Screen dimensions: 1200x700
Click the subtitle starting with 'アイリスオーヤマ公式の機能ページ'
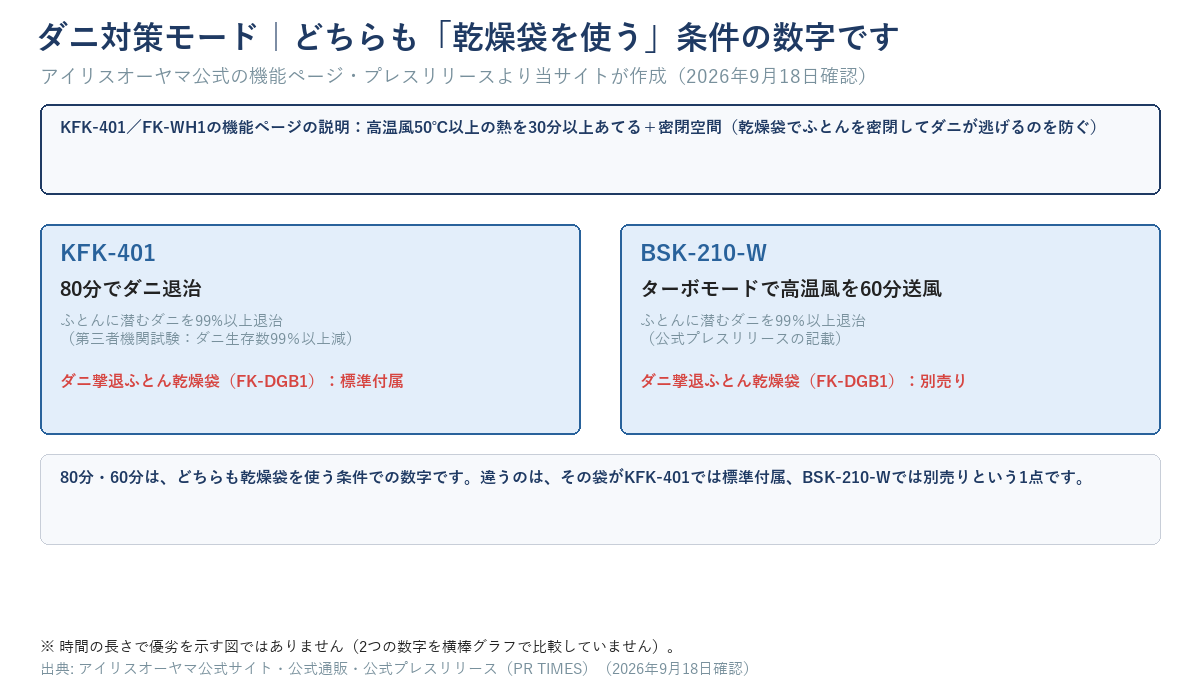pos(453,76)
